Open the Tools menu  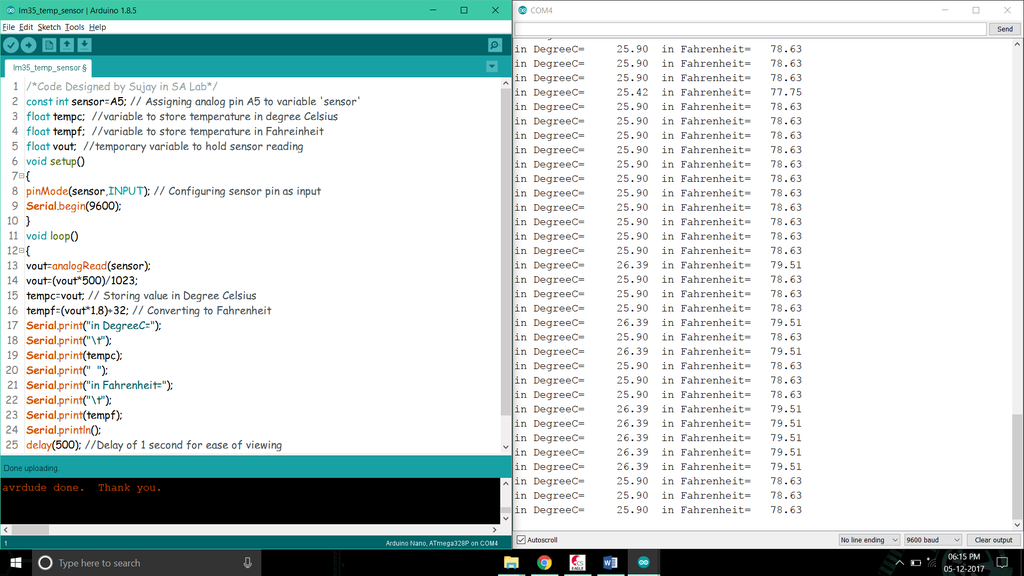74,27
